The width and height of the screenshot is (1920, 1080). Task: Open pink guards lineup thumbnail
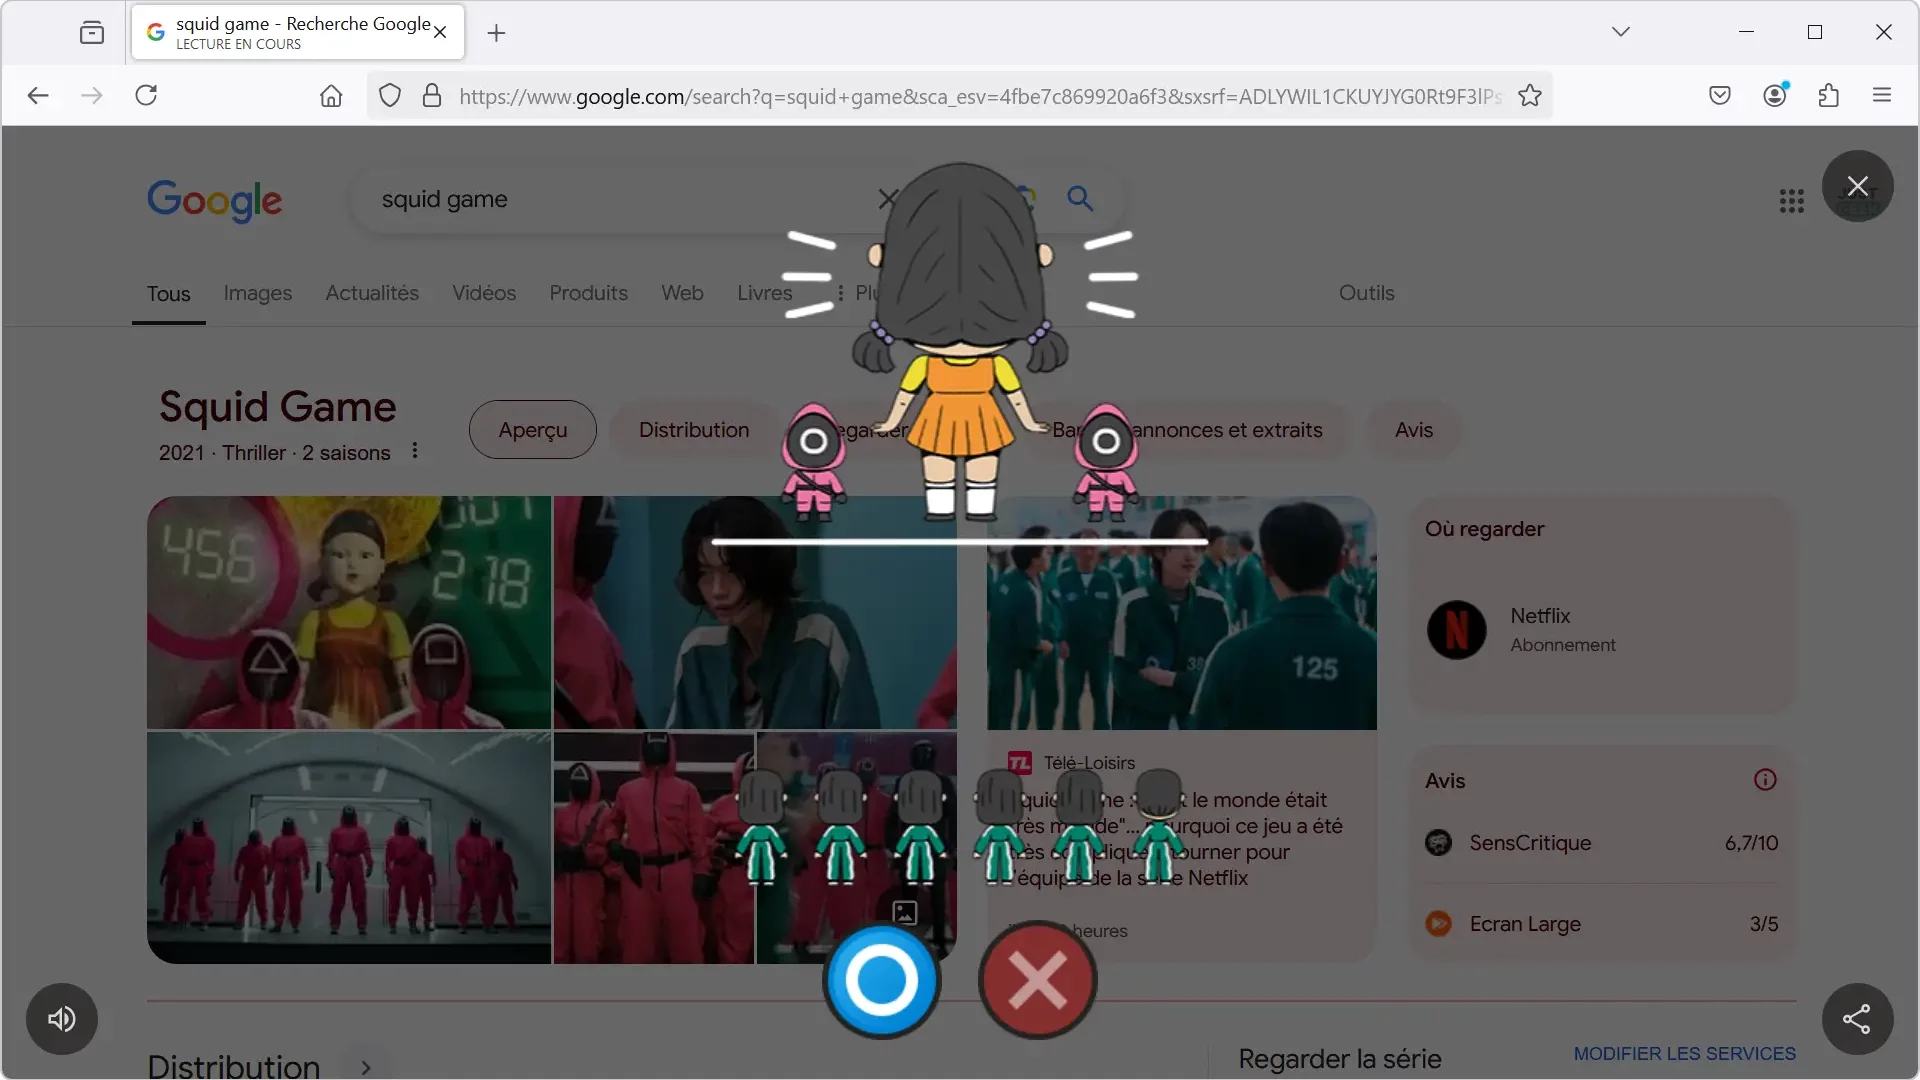[x=349, y=848]
